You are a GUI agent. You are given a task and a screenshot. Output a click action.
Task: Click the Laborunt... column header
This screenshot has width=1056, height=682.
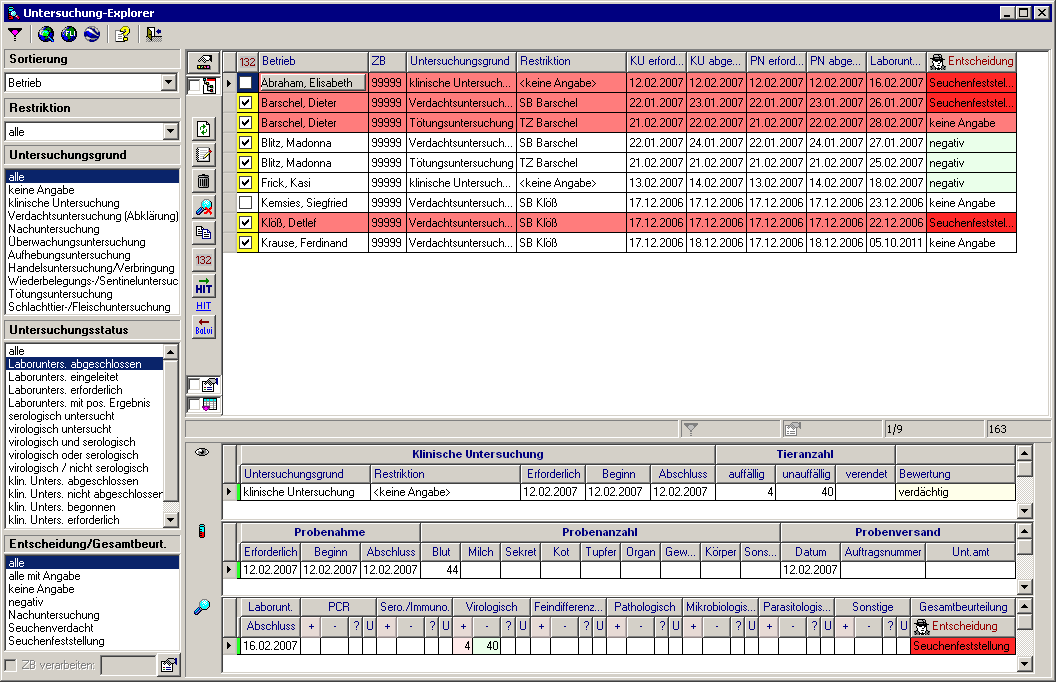[x=896, y=61]
